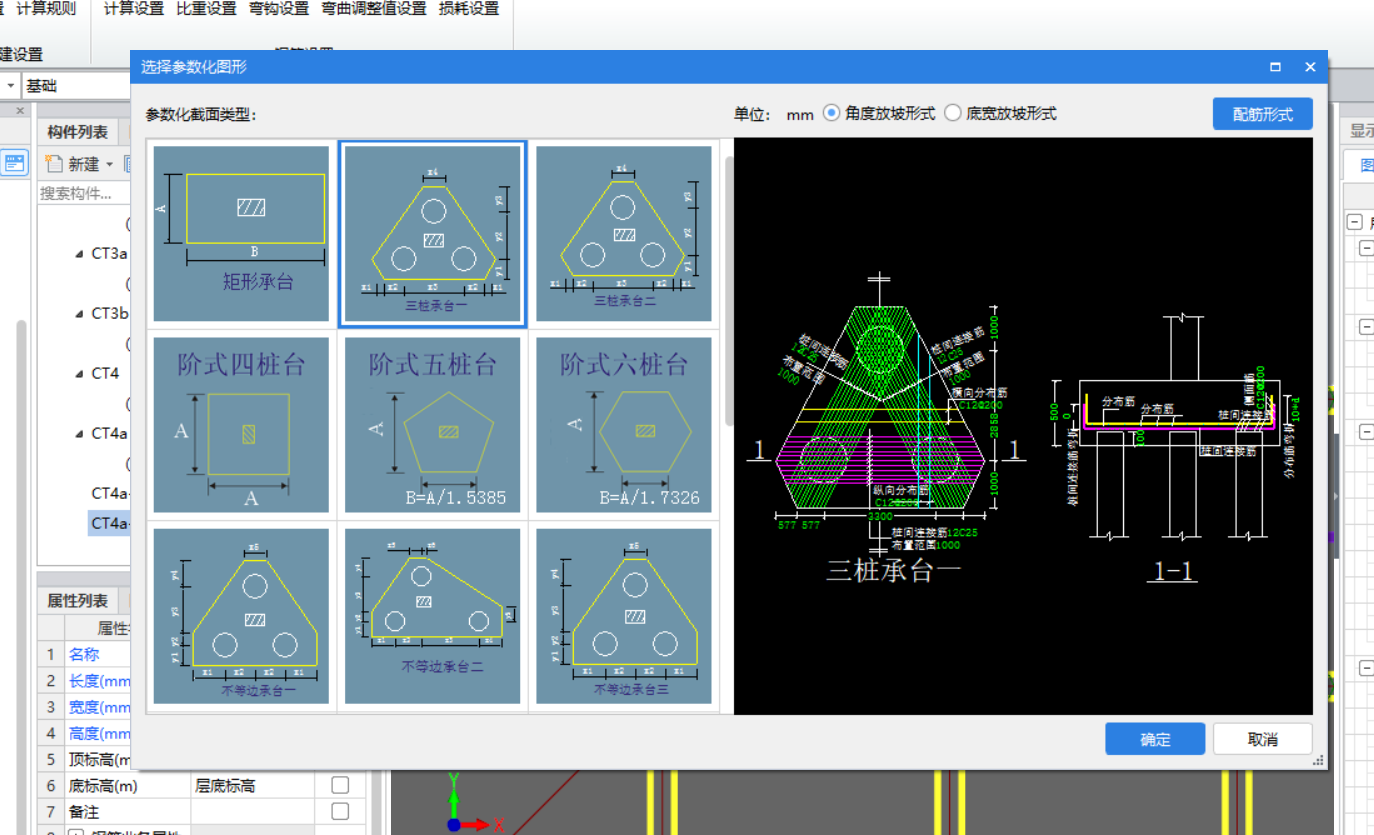
Task: Open the 基础 category dropdown
Action: coord(76,86)
